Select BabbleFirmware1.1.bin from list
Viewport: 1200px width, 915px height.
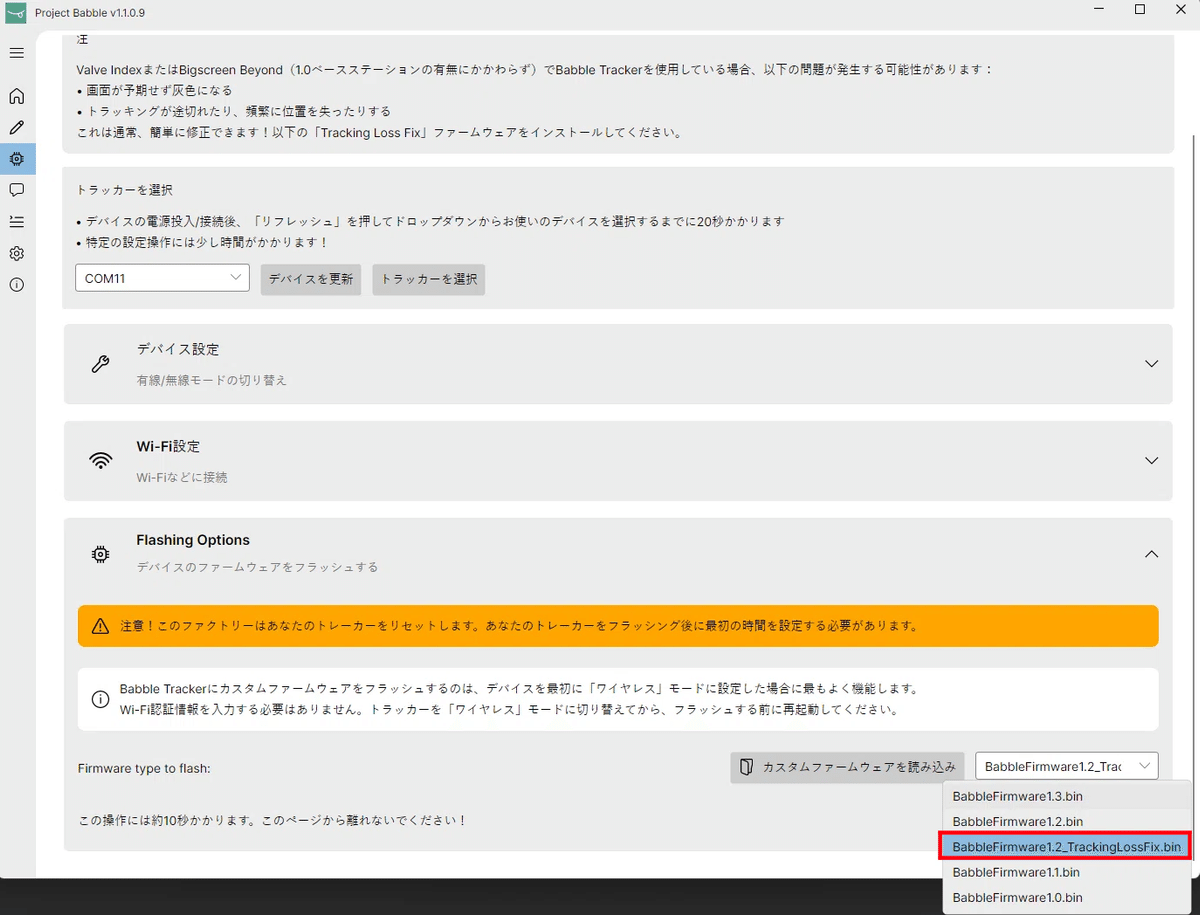1066,872
